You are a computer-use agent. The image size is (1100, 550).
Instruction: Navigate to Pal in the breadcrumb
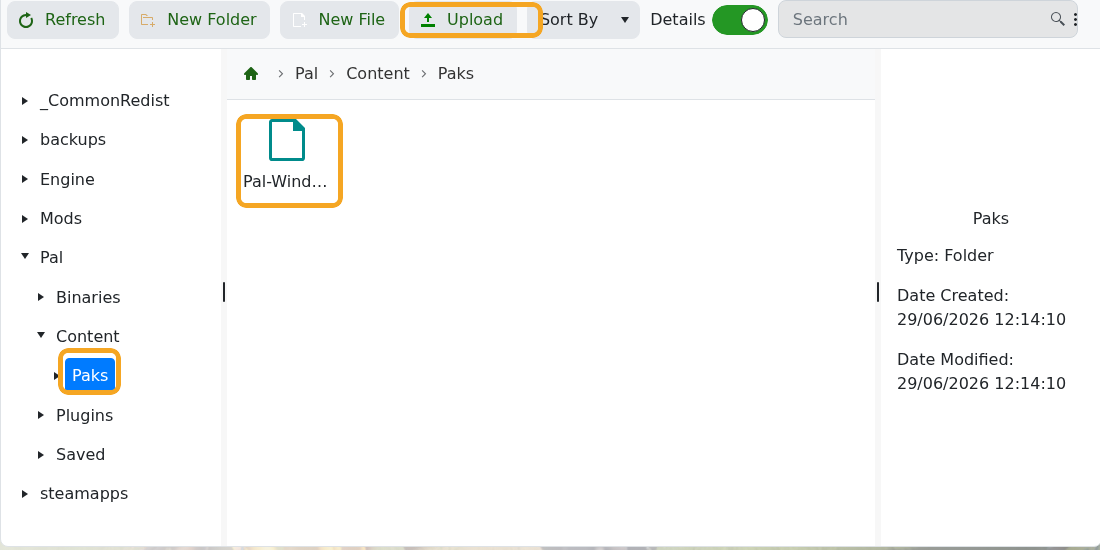307,74
